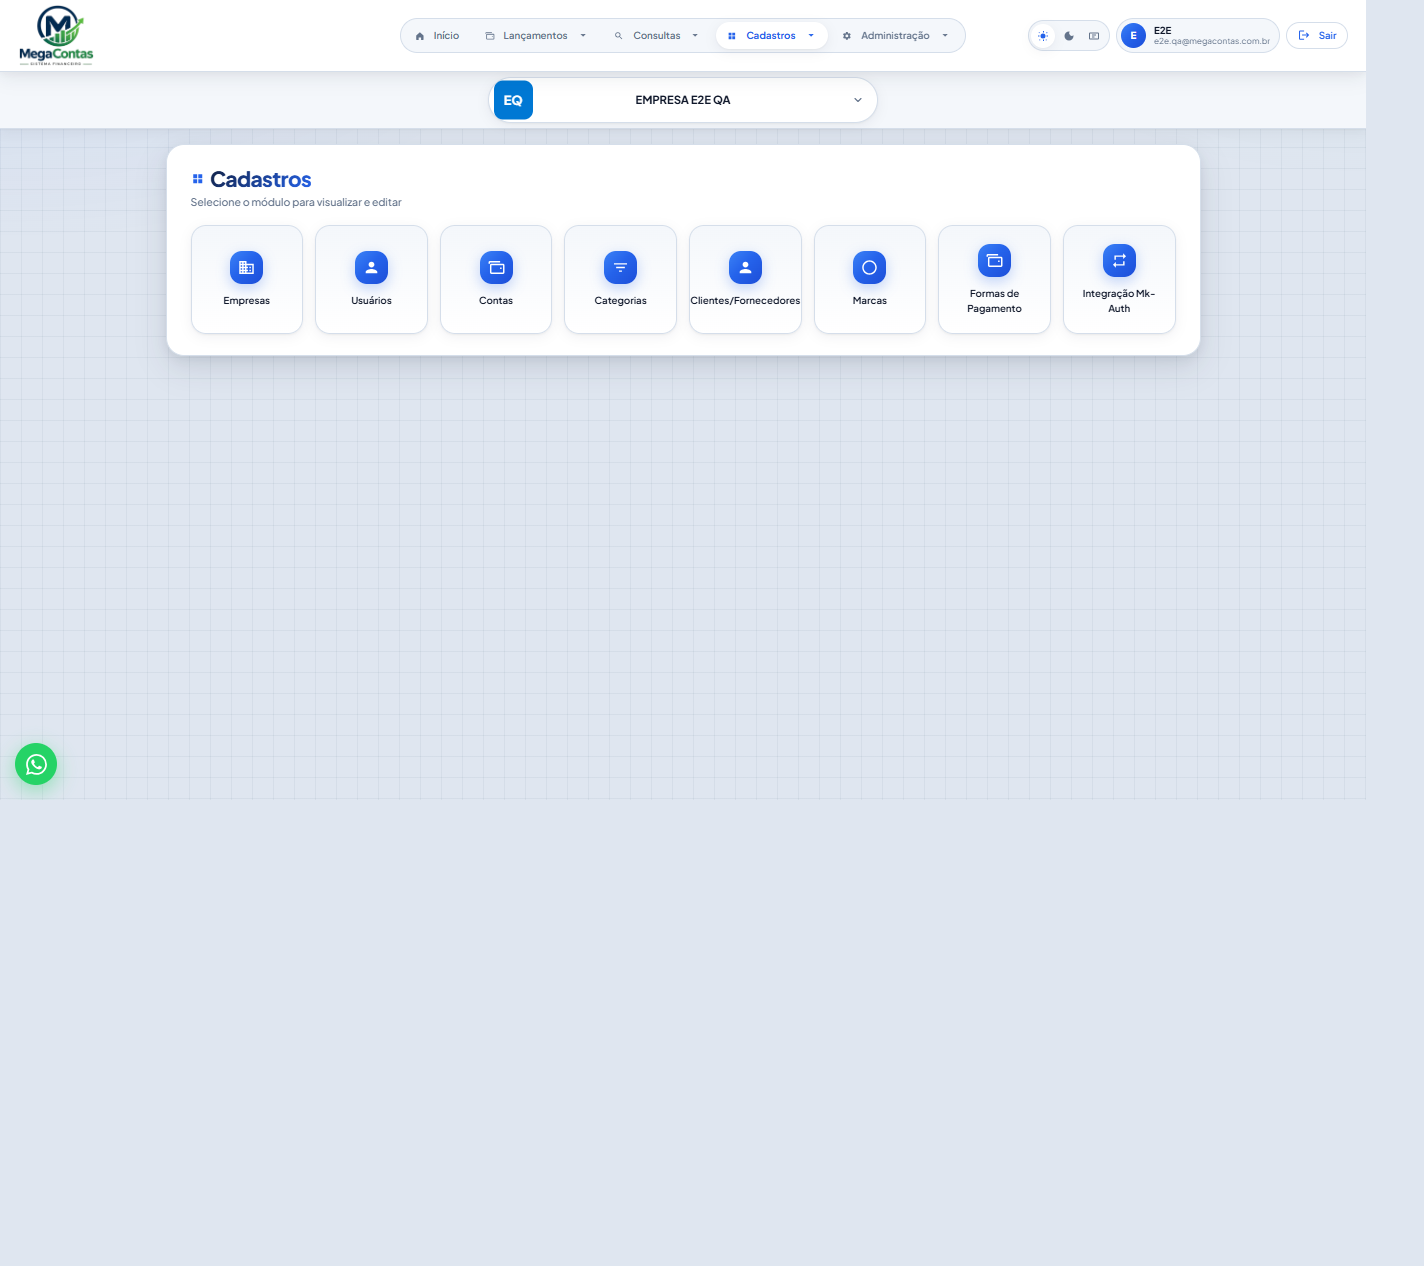Click the Sair logout button
This screenshot has width=1424, height=1266.
[x=1317, y=36]
